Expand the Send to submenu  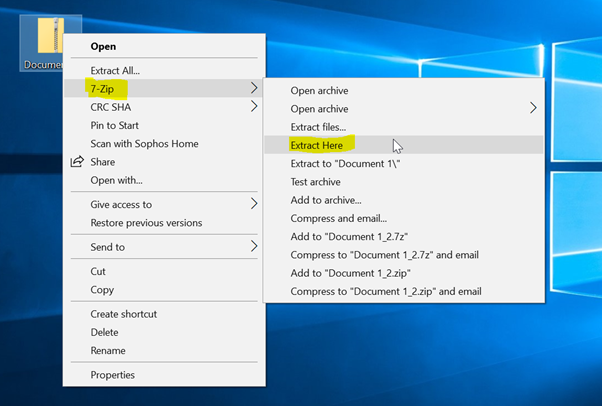[x=254, y=247]
